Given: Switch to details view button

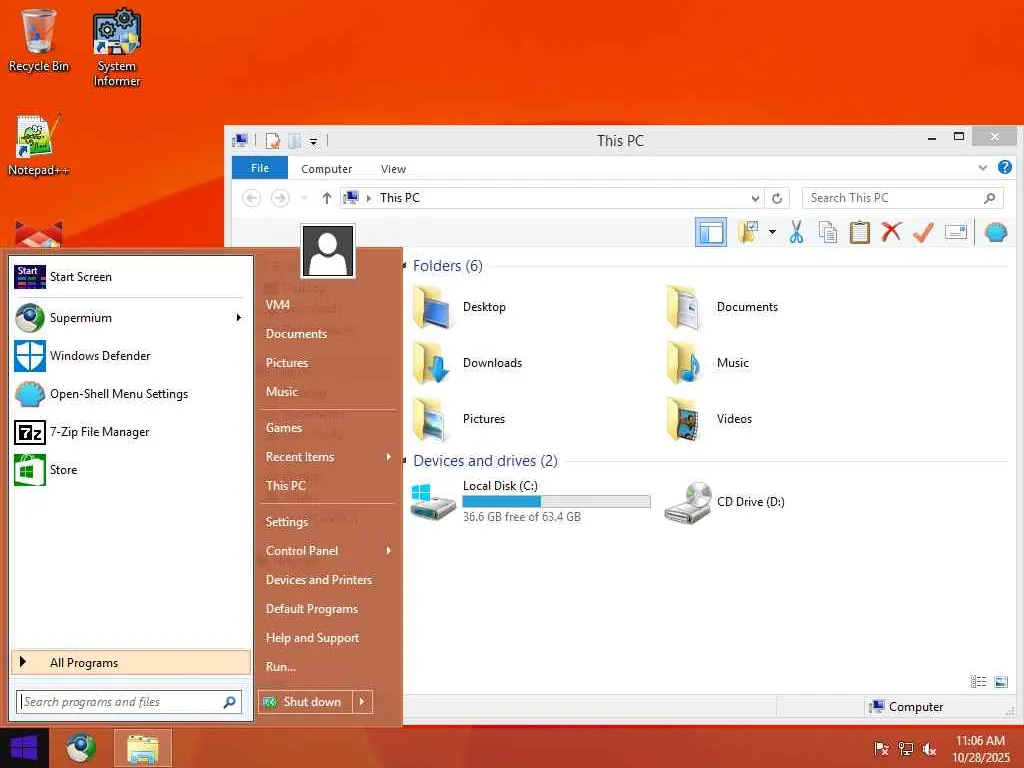Looking at the screenshot, I should pos(978,682).
